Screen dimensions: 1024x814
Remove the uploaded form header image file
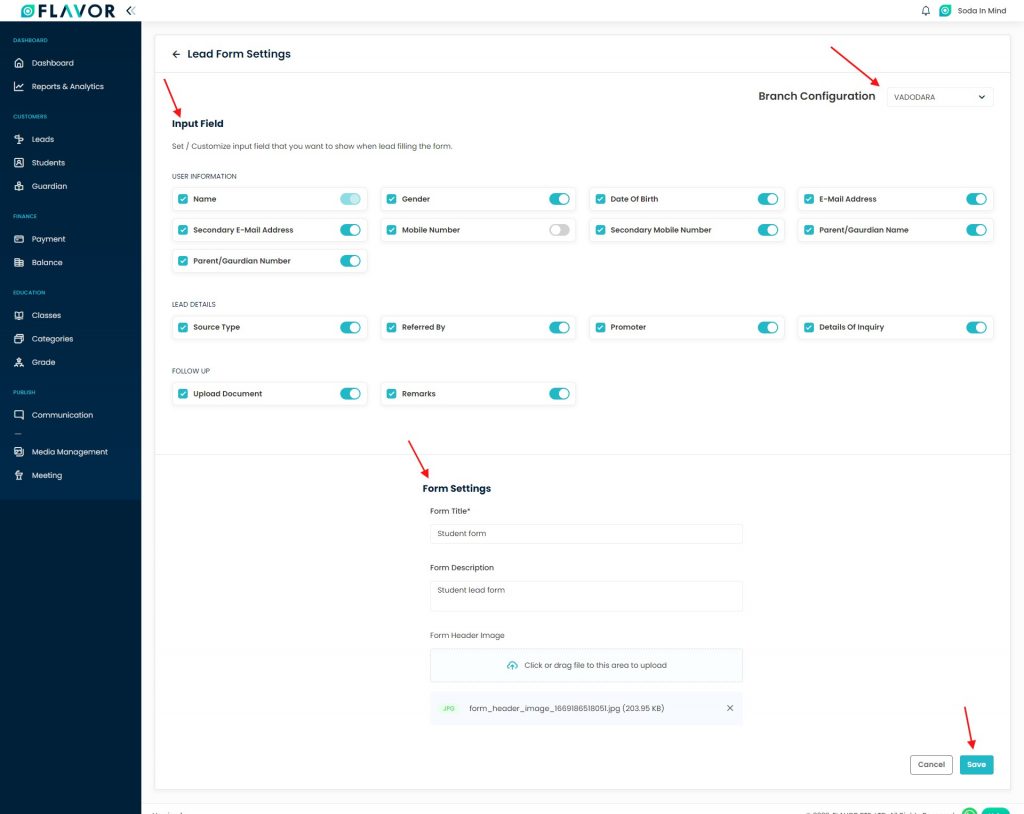[x=730, y=708]
